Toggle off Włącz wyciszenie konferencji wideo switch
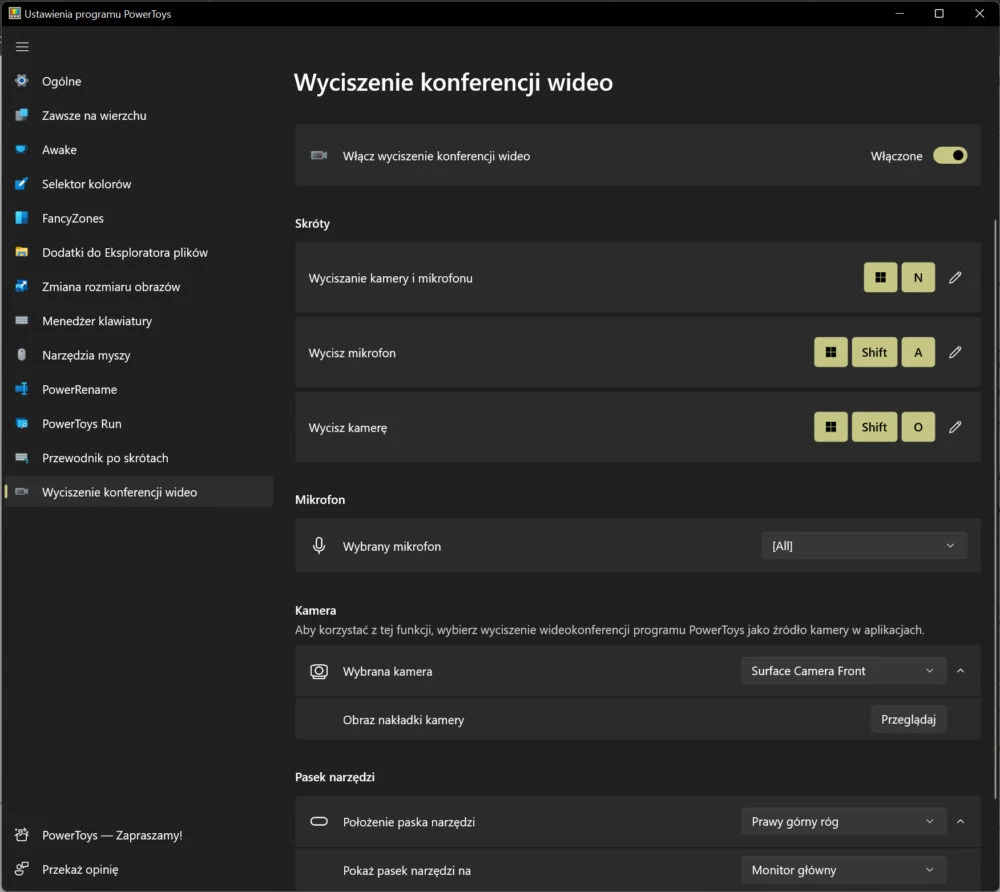 pyautogui.click(x=950, y=156)
